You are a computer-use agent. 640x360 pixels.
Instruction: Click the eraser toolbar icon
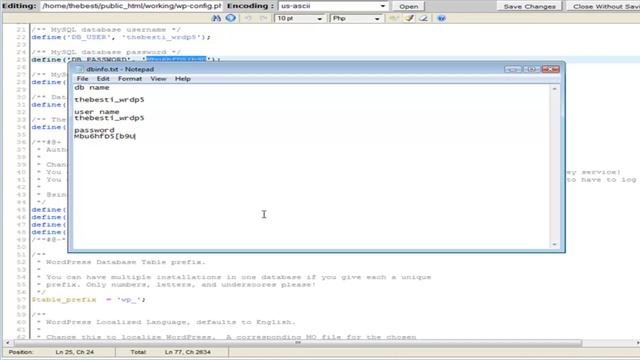point(424,18)
